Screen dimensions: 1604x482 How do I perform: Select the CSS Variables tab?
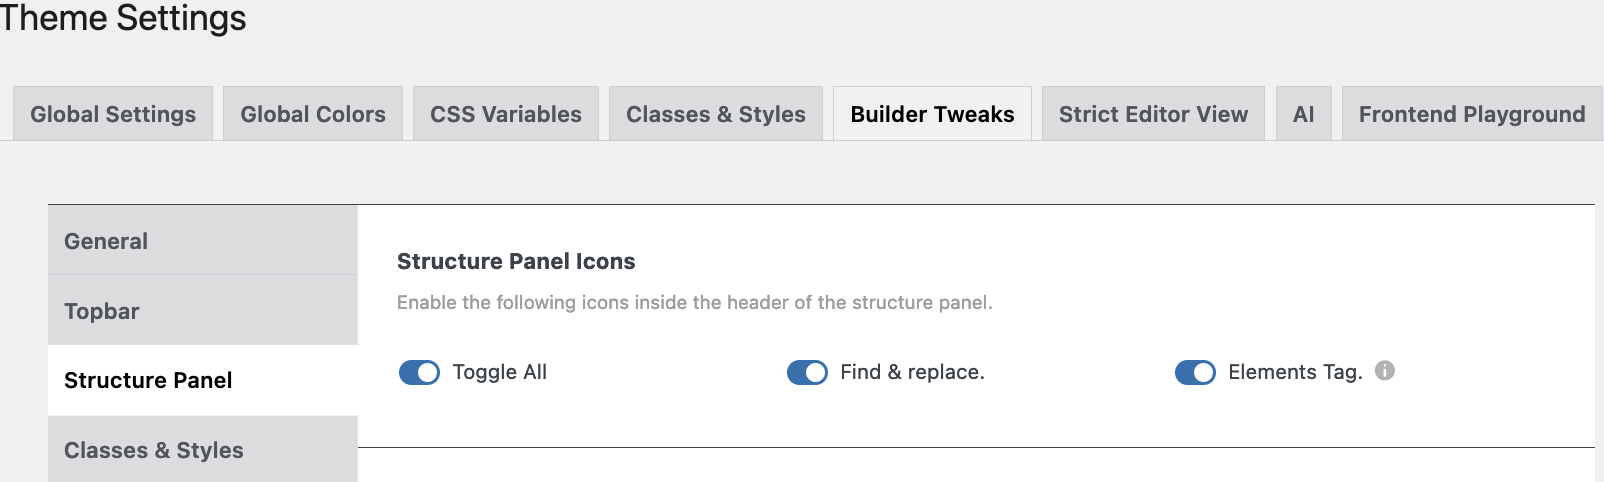point(506,113)
